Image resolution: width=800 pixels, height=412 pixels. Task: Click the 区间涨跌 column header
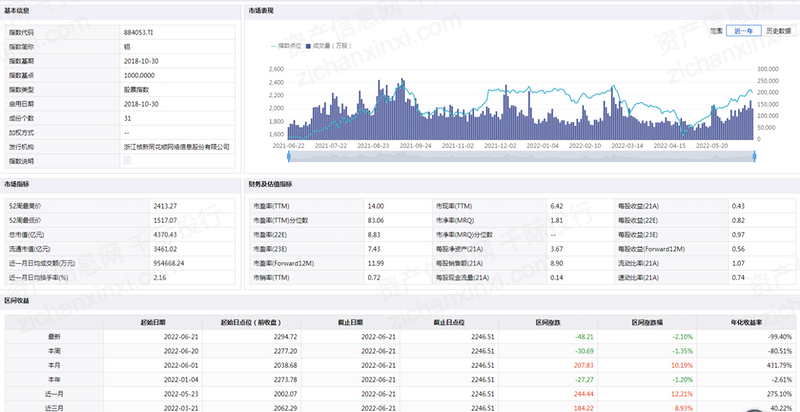tap(548, 322)
